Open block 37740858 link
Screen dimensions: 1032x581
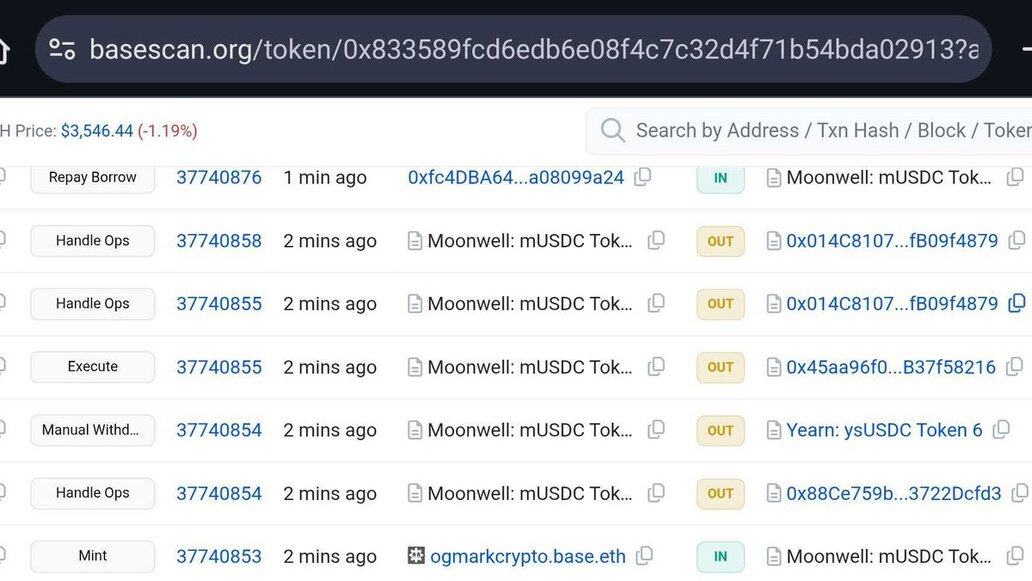click(219, 241)
